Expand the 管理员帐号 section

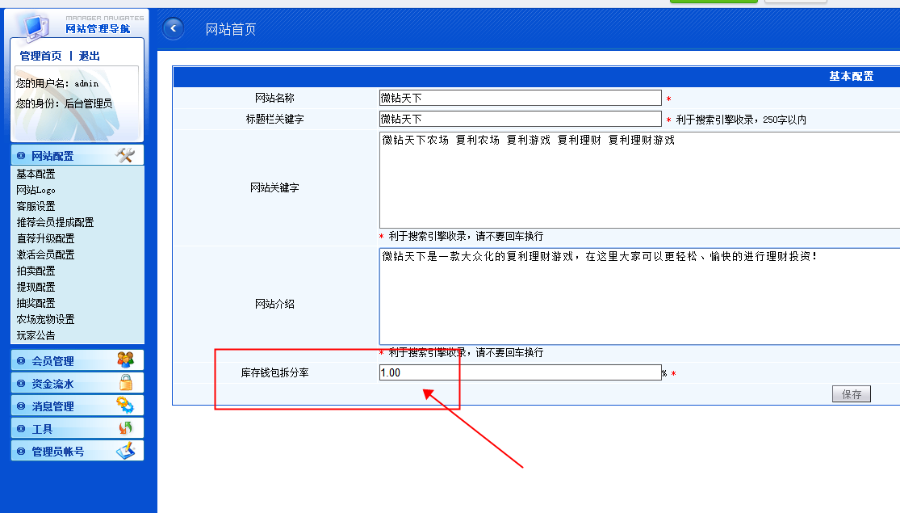point(77,451)
